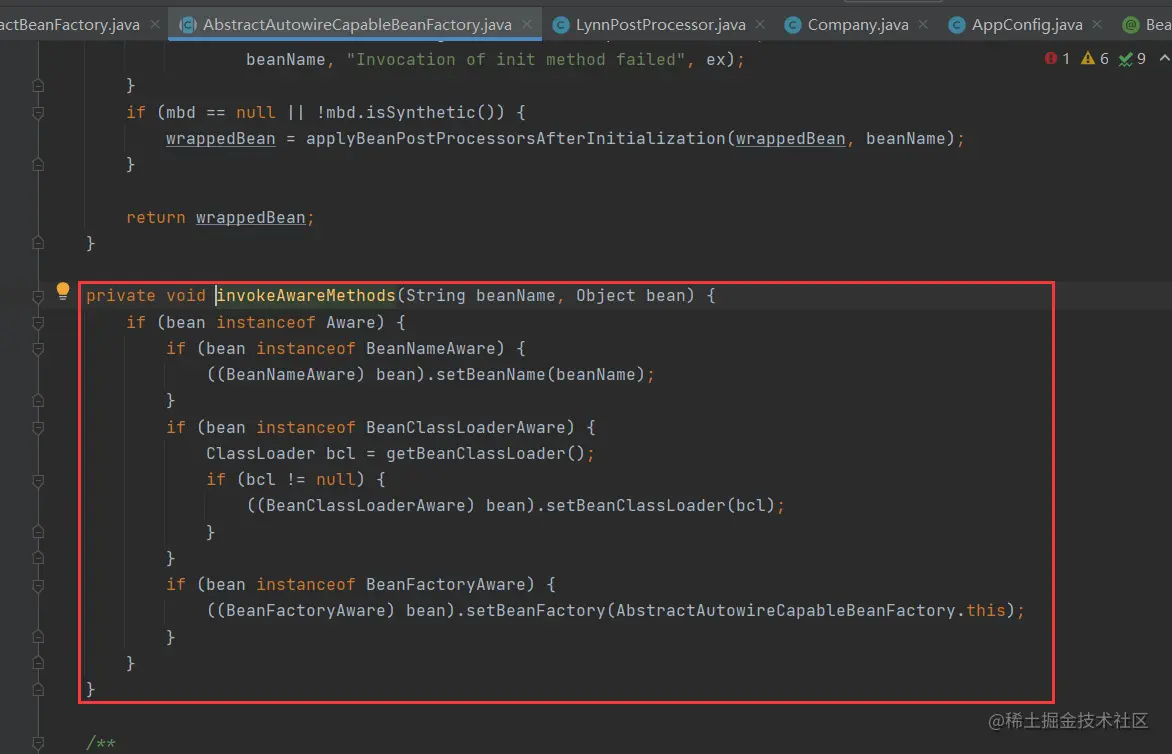Open the AppConfig.java tab
The height and width of the screenshot is (754, 1172).
click(1026, 25)
